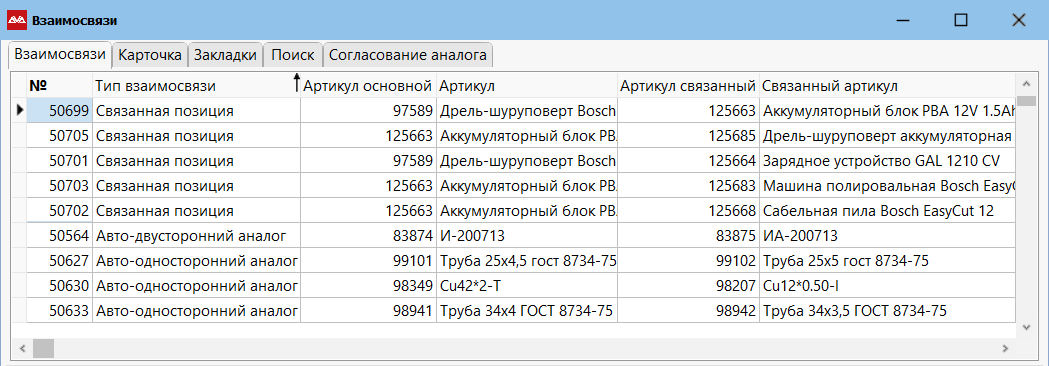Open the Закладки tab
This screenshot has width=1049, height=366.
tap(225, 56)
